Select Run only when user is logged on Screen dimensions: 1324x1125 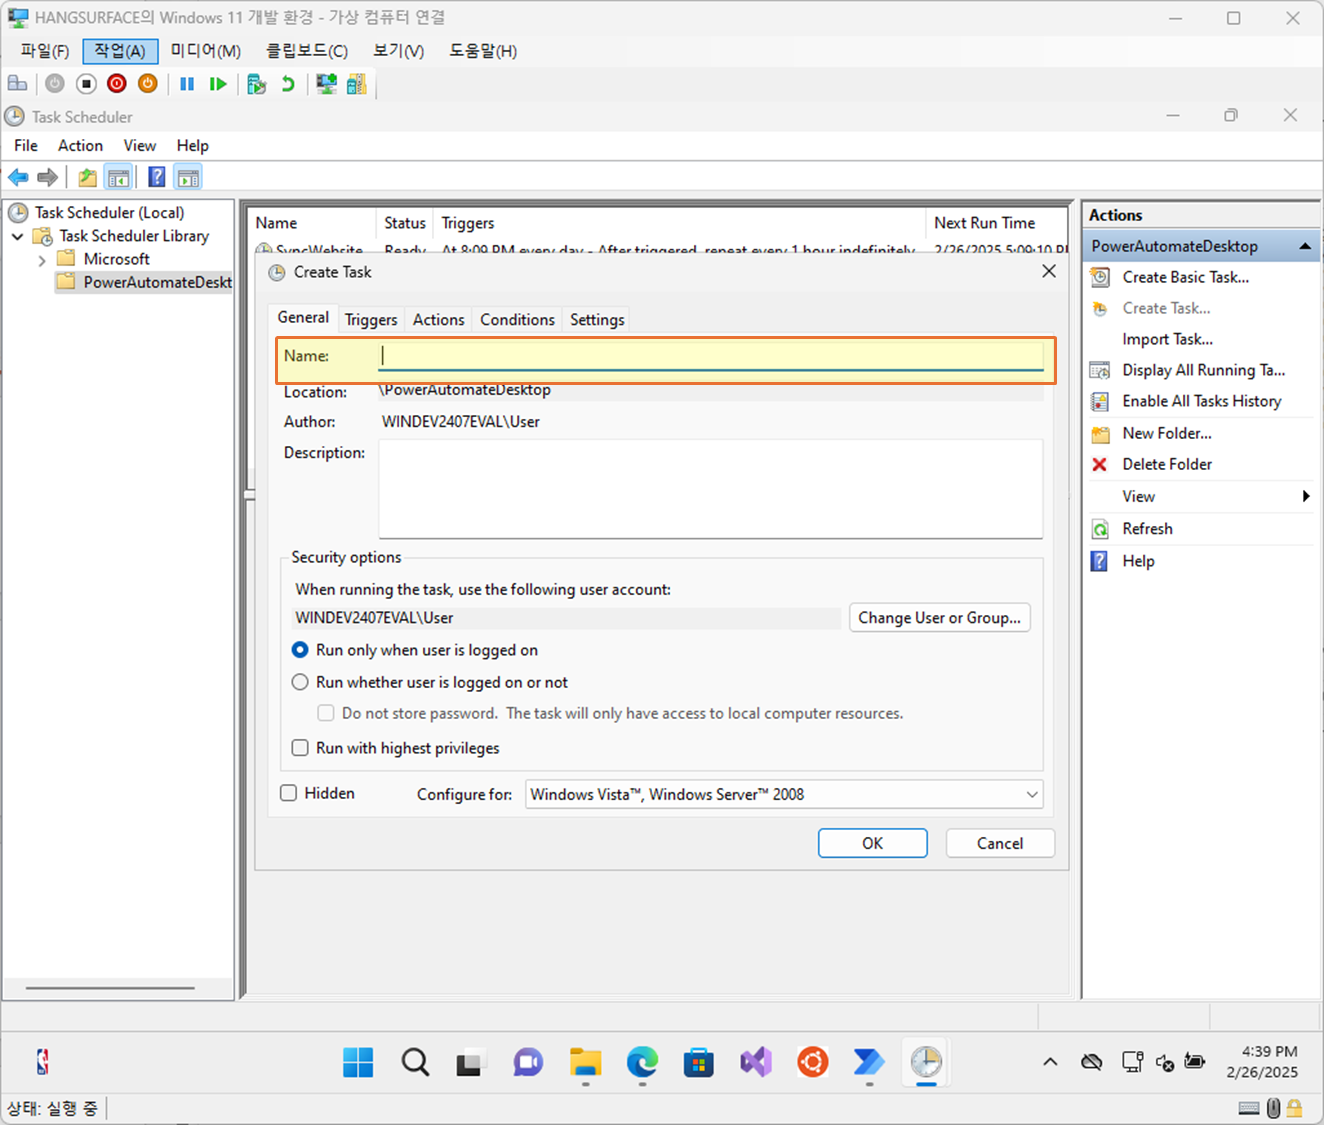[x=300, y=650]
